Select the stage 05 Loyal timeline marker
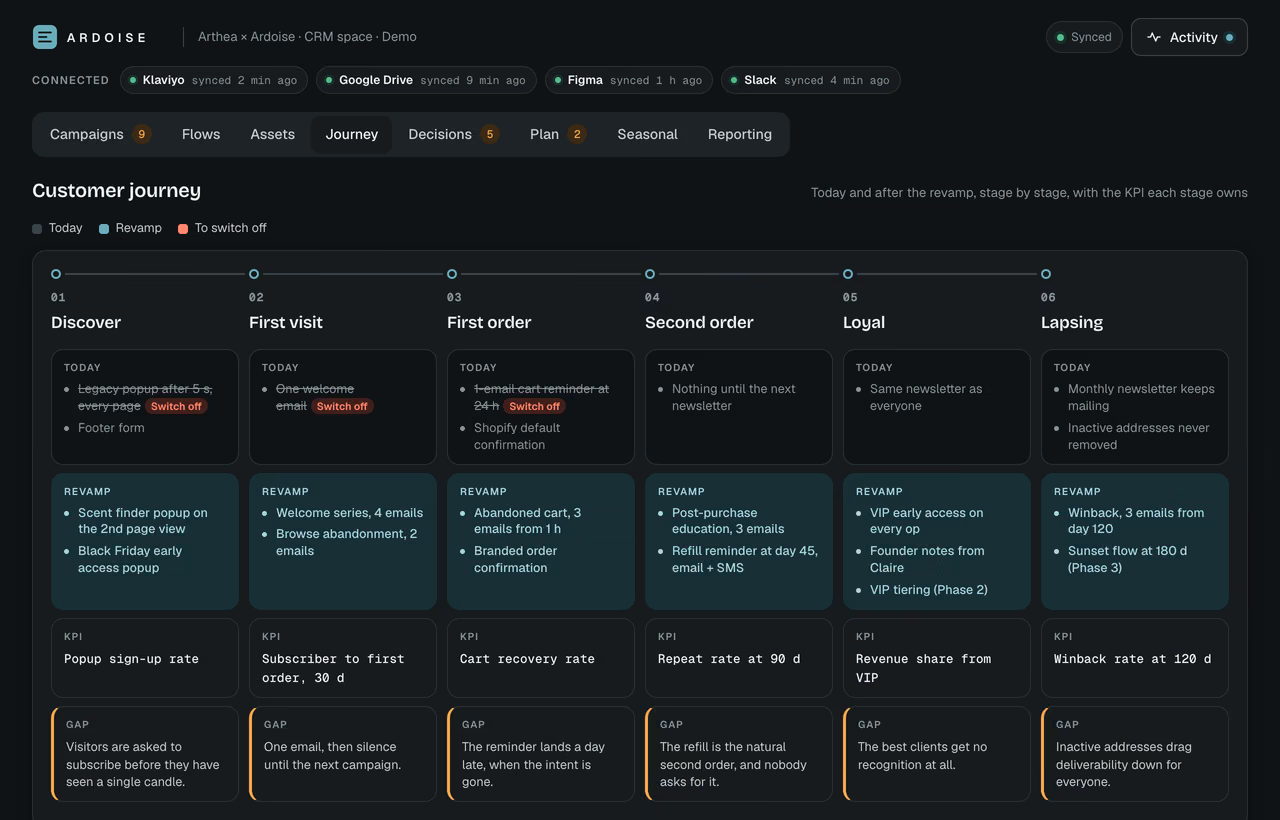1280x820 pixels. (x=848, y=274)
